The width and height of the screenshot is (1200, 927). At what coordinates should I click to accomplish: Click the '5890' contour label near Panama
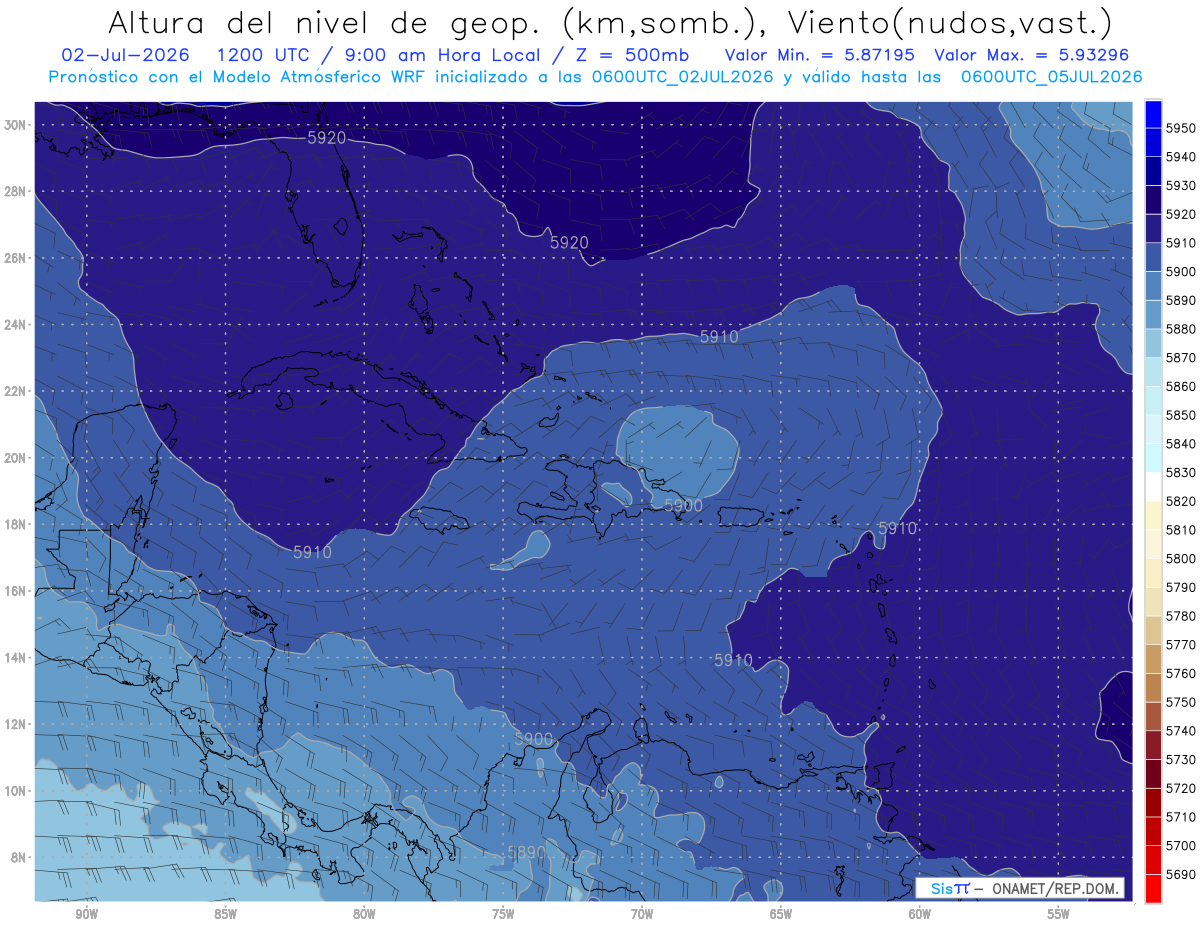(527, 852)
